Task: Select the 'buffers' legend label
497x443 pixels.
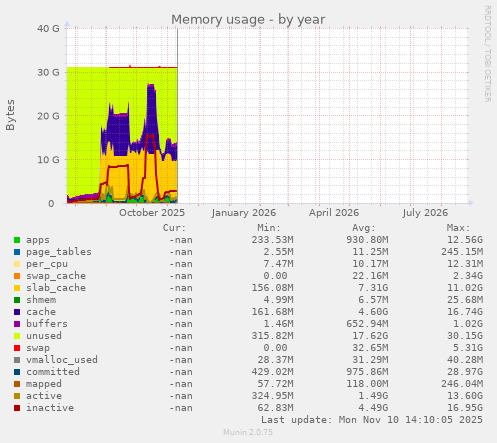Action: (x=47, y=324)
